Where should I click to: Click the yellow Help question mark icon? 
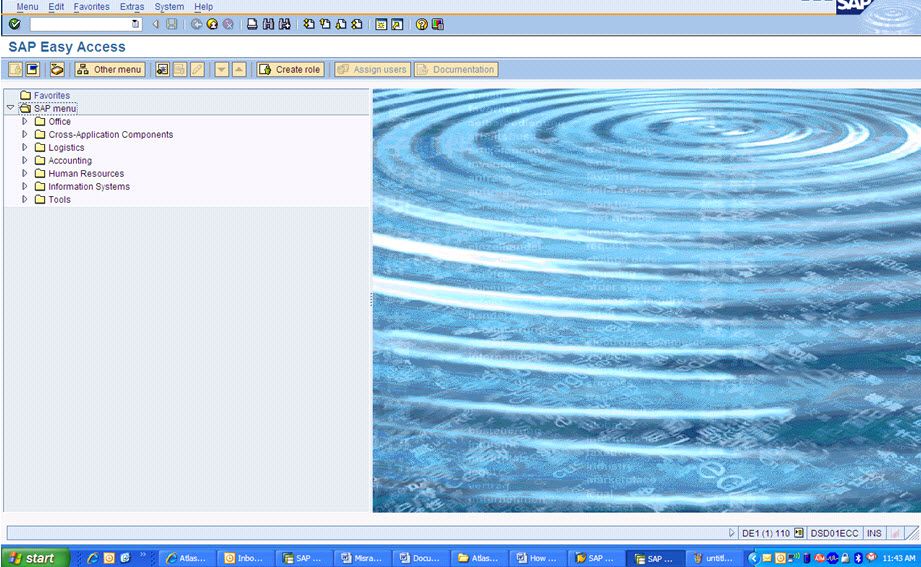tap(421, 24)
